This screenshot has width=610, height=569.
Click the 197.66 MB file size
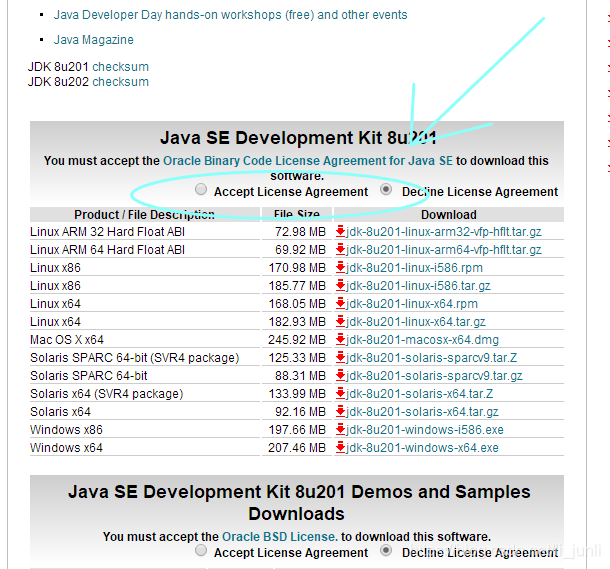point(296,430)
